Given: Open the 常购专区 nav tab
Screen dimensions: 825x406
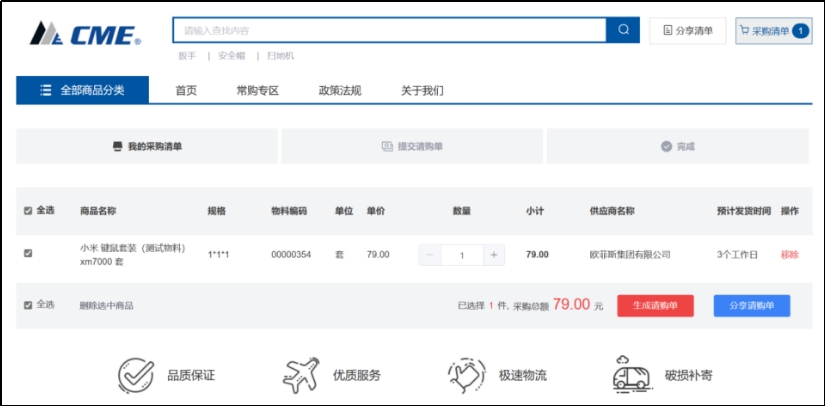Looking at the screenshot, I should [257, 91].
